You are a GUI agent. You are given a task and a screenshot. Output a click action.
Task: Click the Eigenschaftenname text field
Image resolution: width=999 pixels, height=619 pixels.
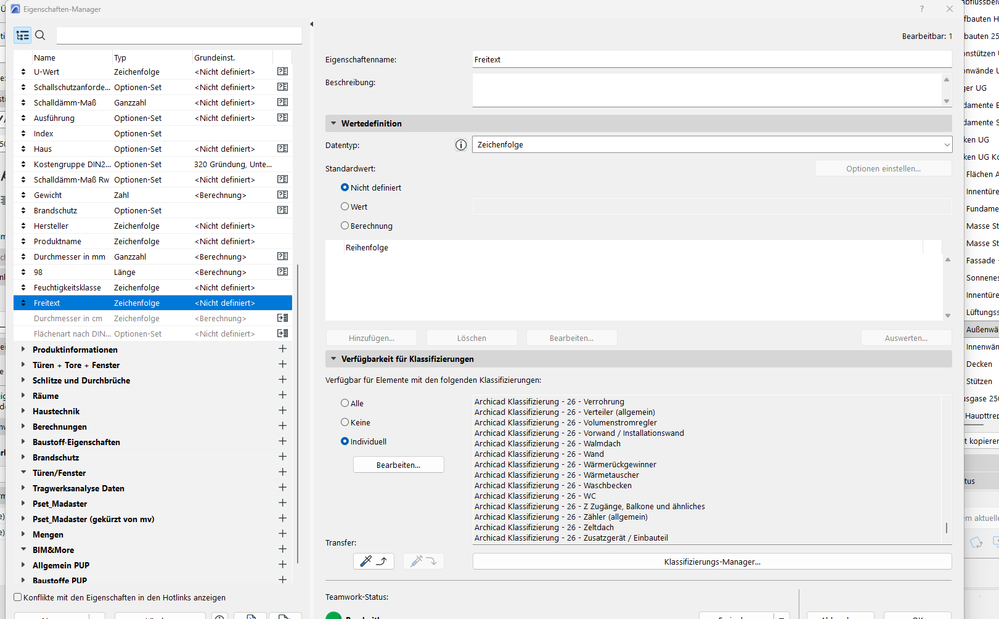point(711,60)
